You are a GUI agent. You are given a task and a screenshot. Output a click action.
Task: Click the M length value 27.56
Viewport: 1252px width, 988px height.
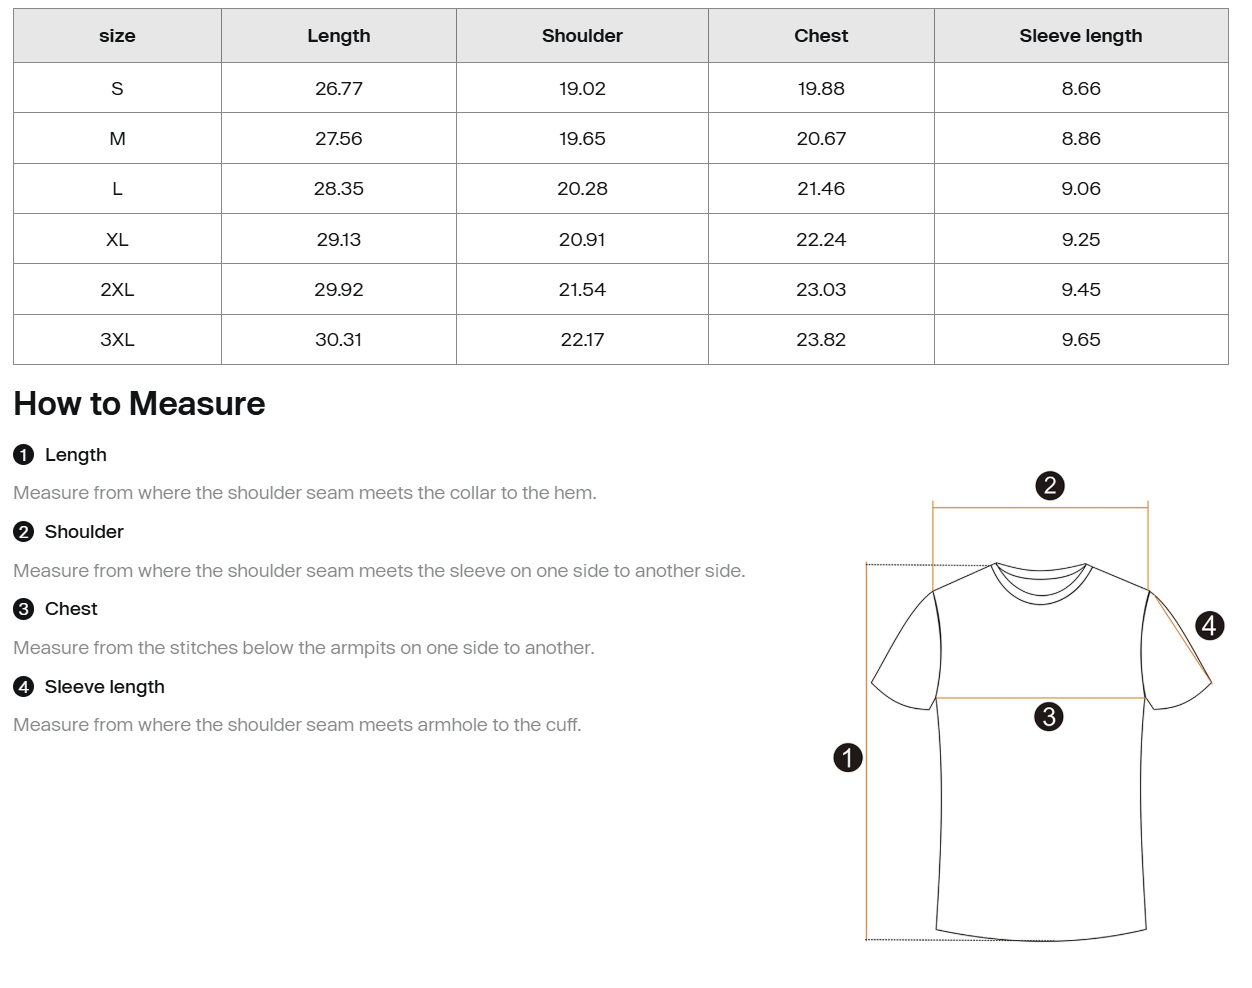[x=339, y=139]
